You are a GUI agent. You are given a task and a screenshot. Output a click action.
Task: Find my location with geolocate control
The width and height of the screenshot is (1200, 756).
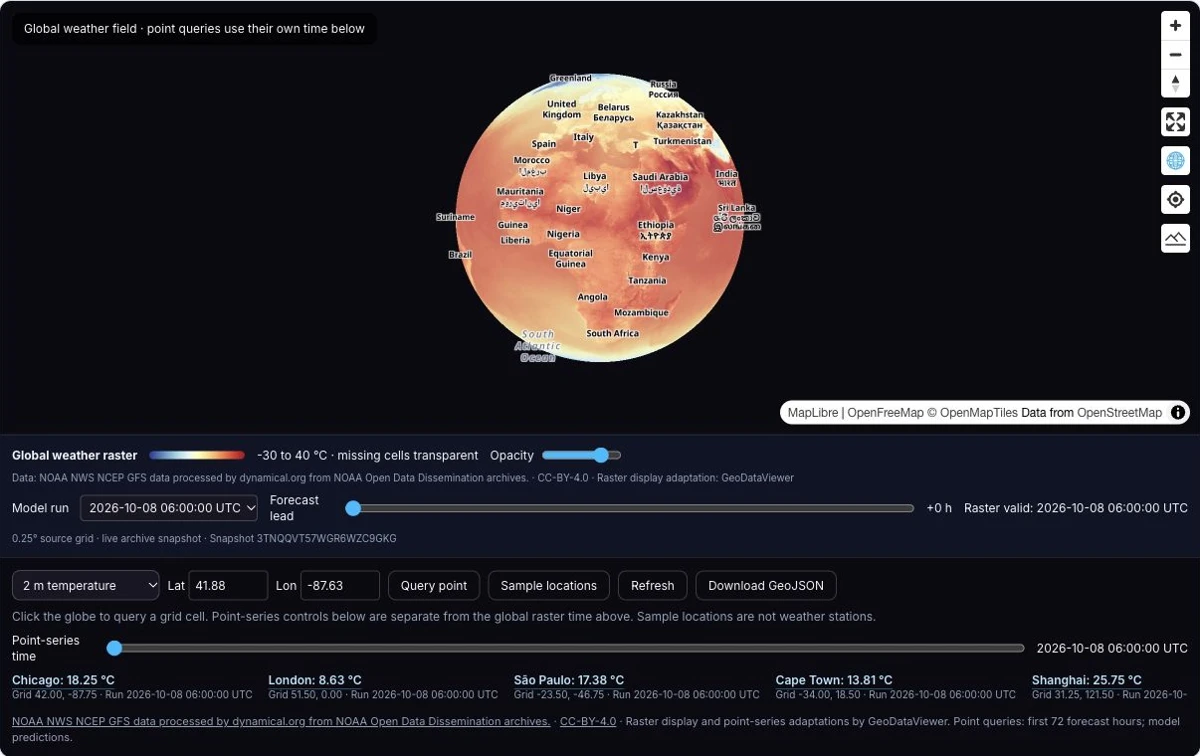coord(1175,199)
